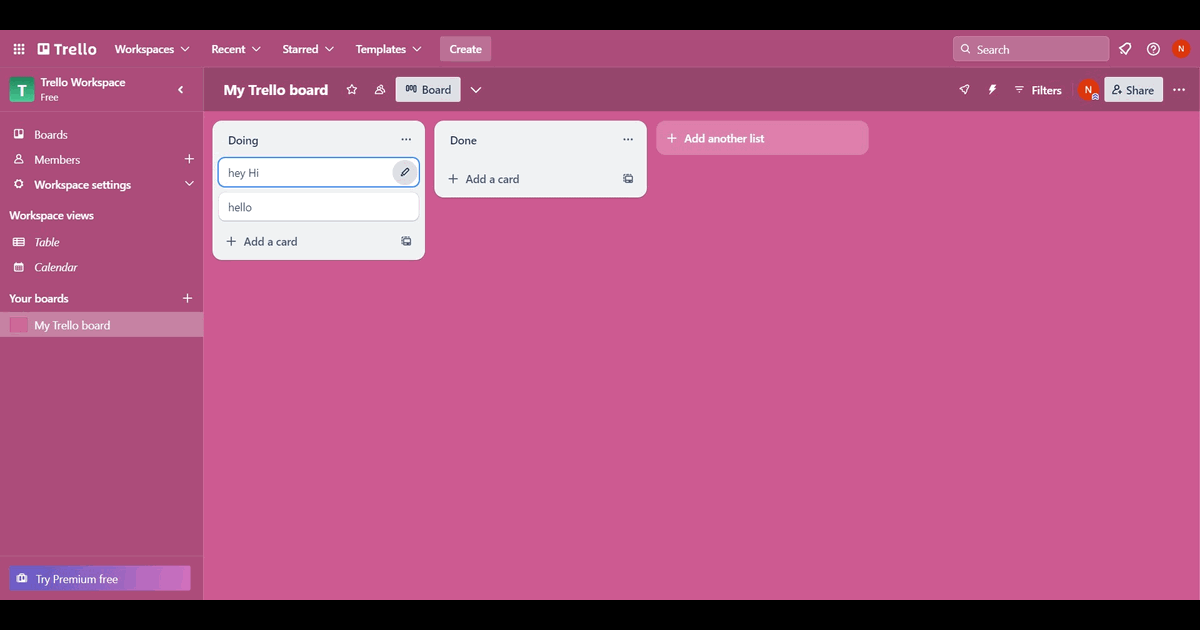Screen dimensions: 1200x630
Task: Open the Workspaces dropdown menu
Action: coord(152,49)
